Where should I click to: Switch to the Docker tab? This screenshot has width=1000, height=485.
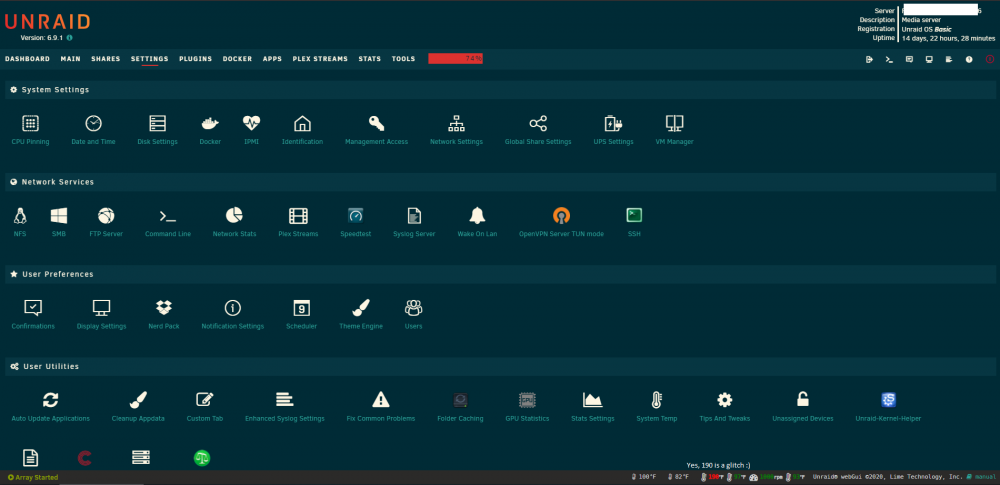pyautogui.click(x=237, y=59)
